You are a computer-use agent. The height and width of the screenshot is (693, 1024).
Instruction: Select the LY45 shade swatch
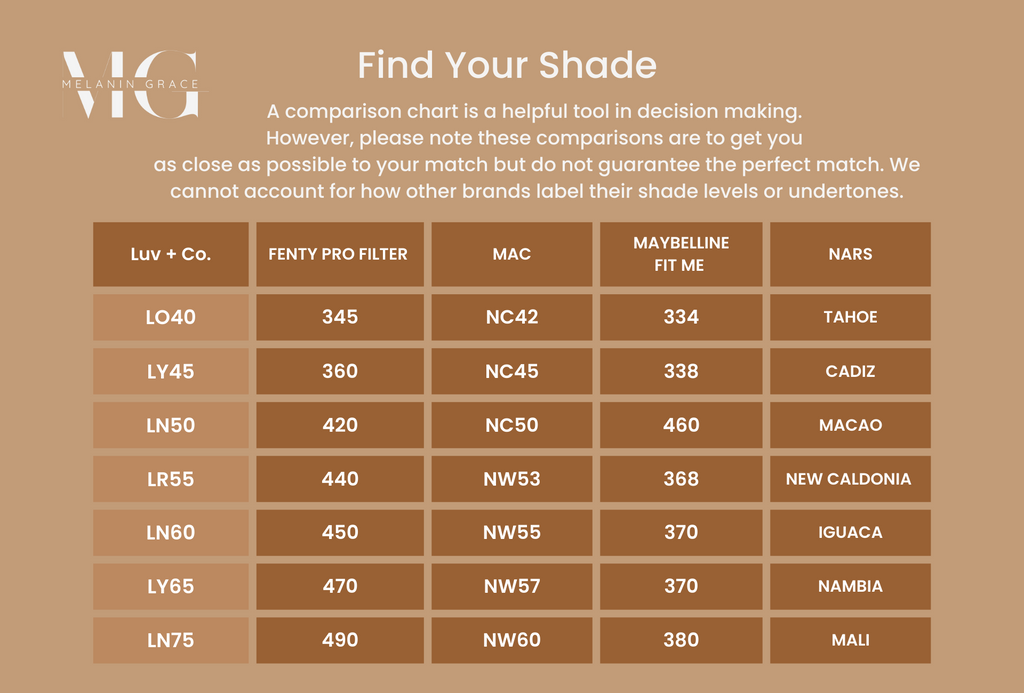pos(171,371)
